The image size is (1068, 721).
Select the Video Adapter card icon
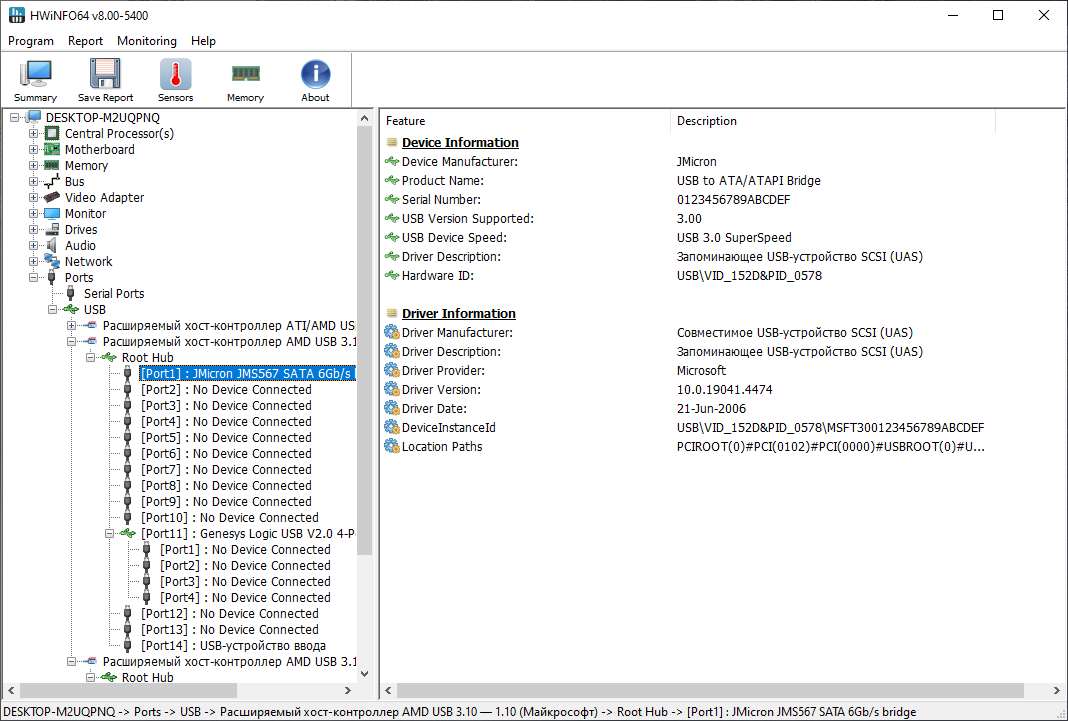point(52,197)
